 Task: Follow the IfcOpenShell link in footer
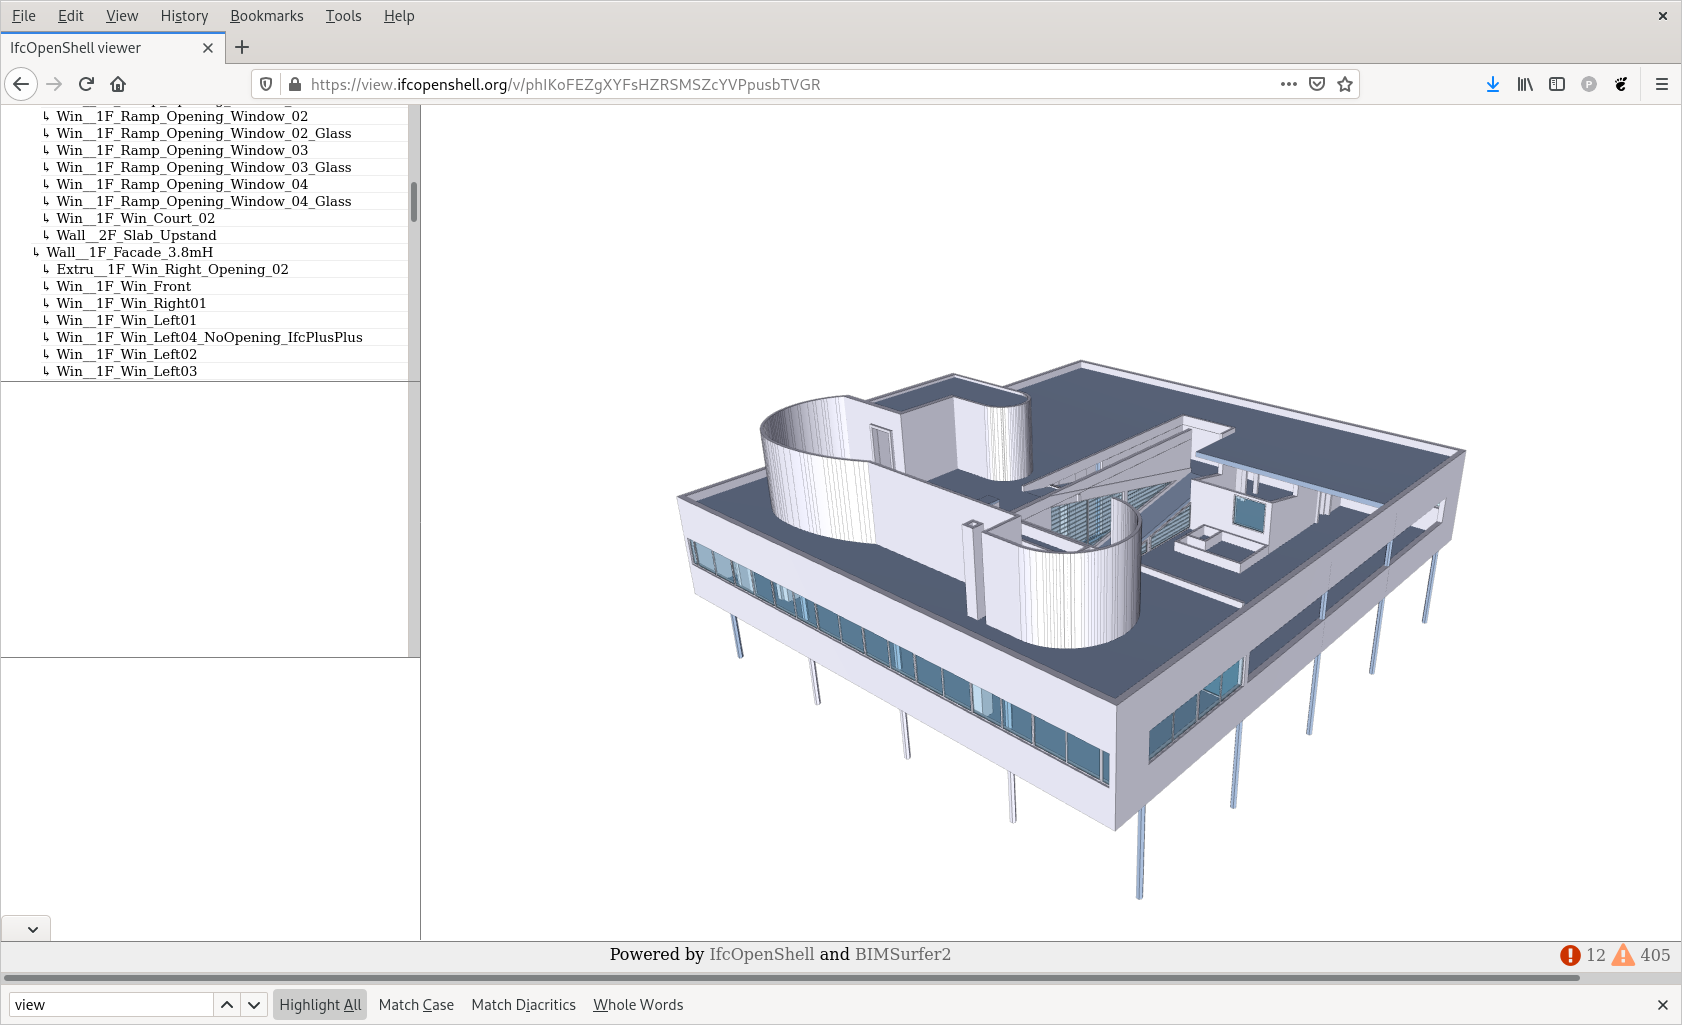pyautogui.click(x=762, y=954)
